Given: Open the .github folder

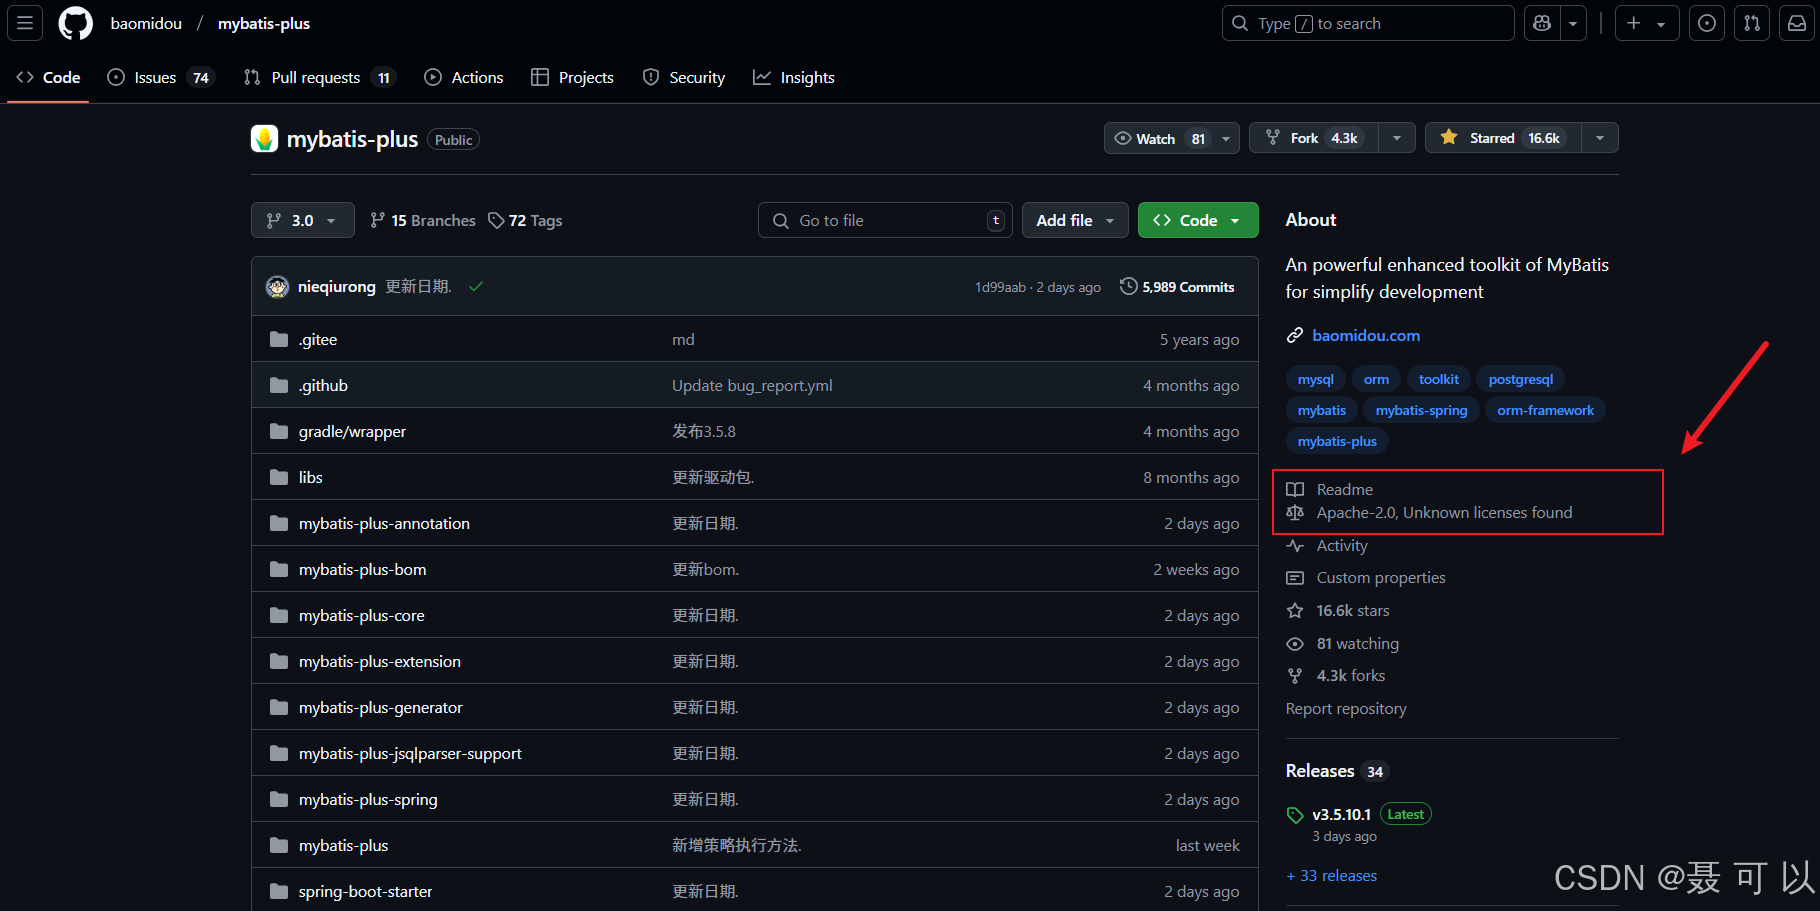Looking at the screenshot, I should pyautogui.click(x=323, y=385).
